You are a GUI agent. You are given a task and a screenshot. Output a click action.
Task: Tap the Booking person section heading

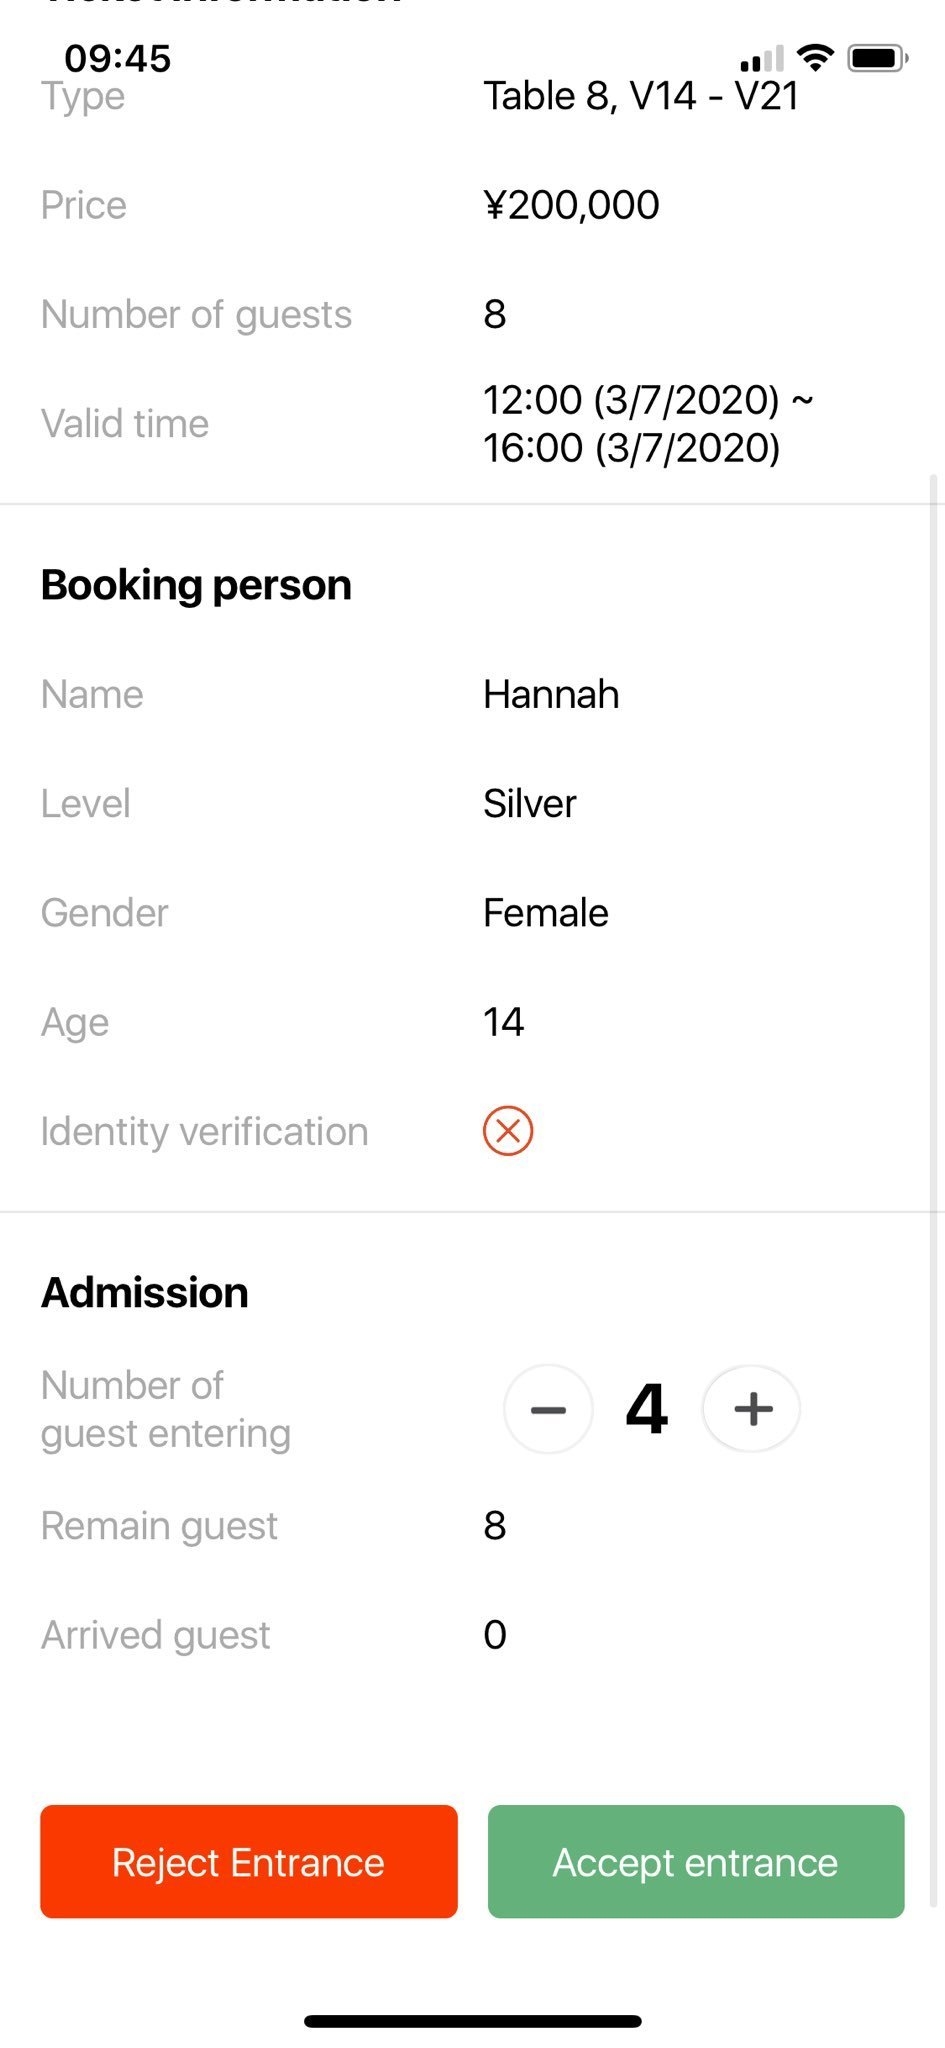coord(196,585)
